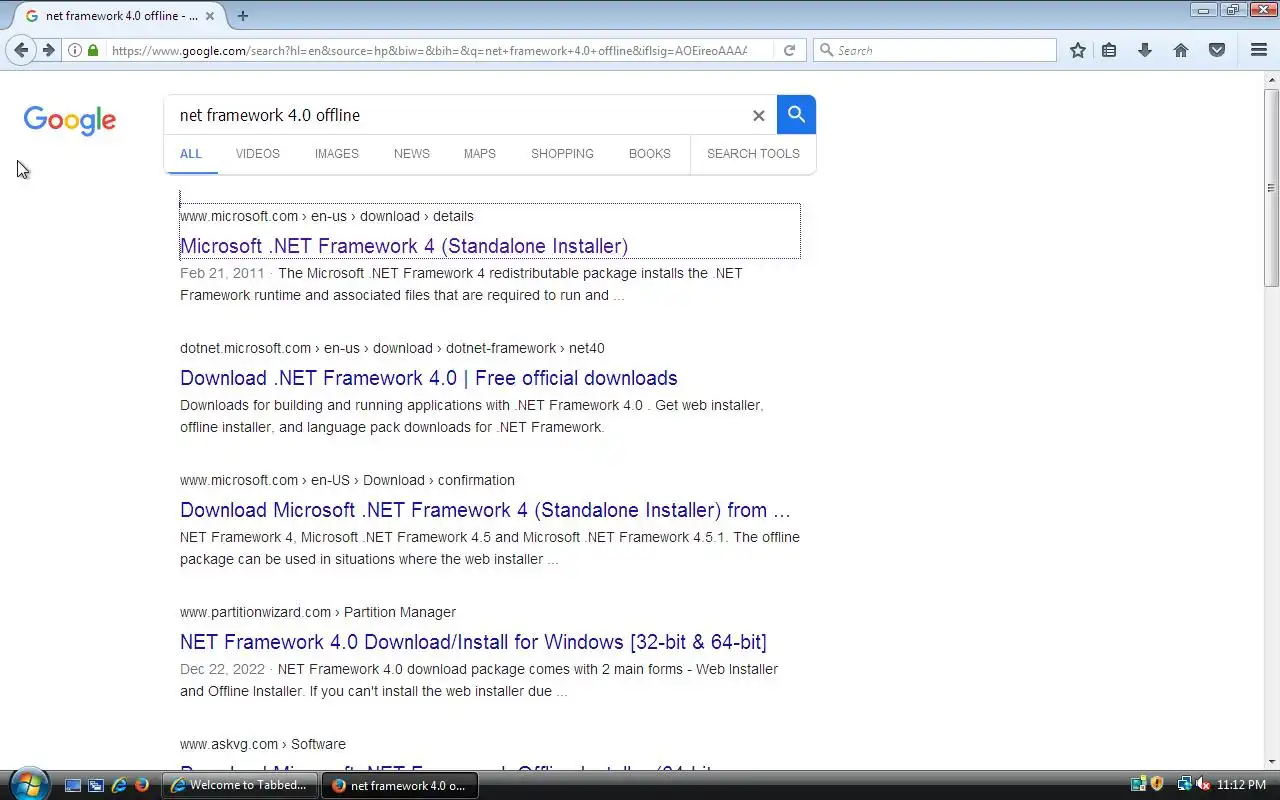Launch Firefox from quick launch icon
This screenshot has height=800, width=1280.
(142, 785)
